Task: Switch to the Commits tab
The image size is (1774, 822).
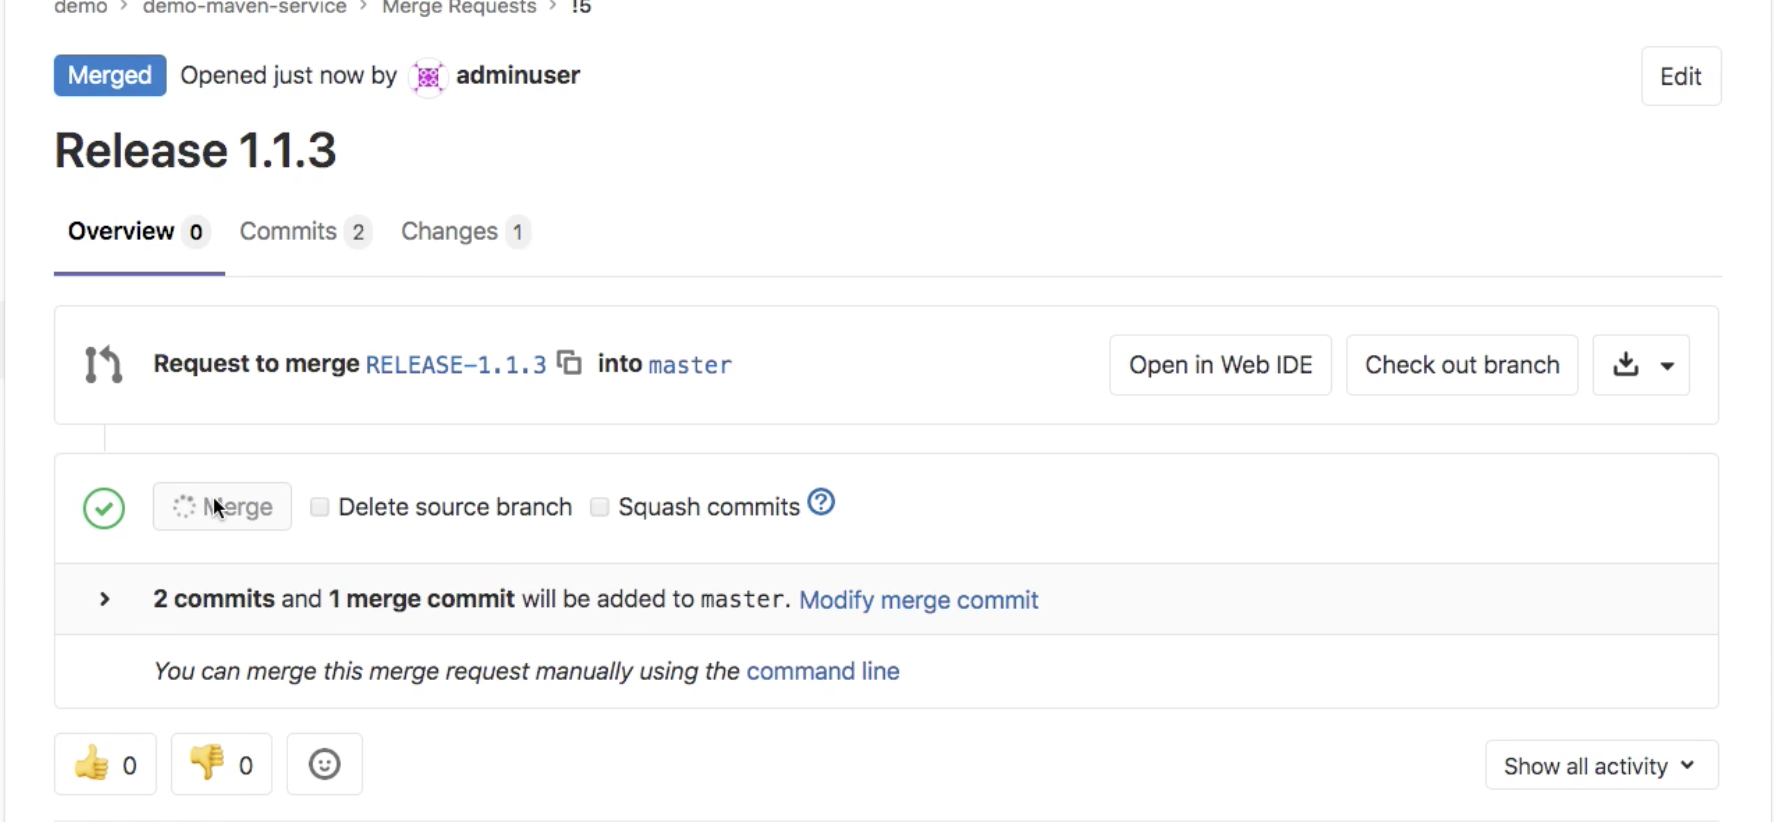Action: coord(304,232)
